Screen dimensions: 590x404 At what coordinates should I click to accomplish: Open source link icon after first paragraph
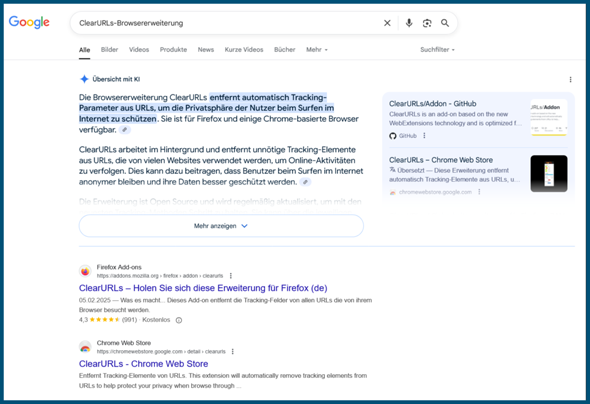point(125,130)
